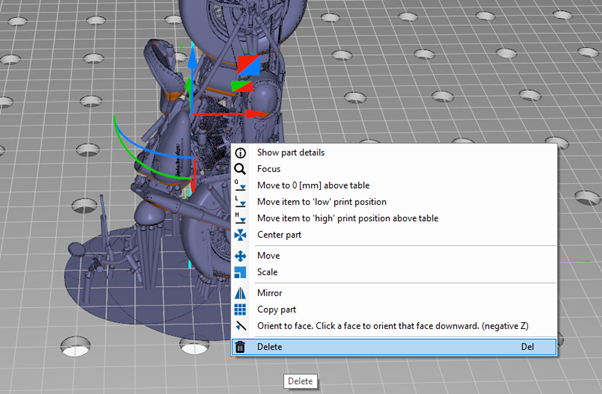
Task: Select the Scale menu entry
Action: (x=394, y=272)
